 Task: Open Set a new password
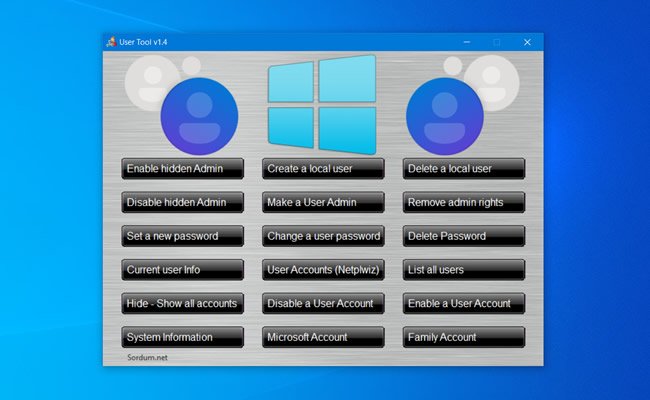pyautogui.click(x=182, y=236)
